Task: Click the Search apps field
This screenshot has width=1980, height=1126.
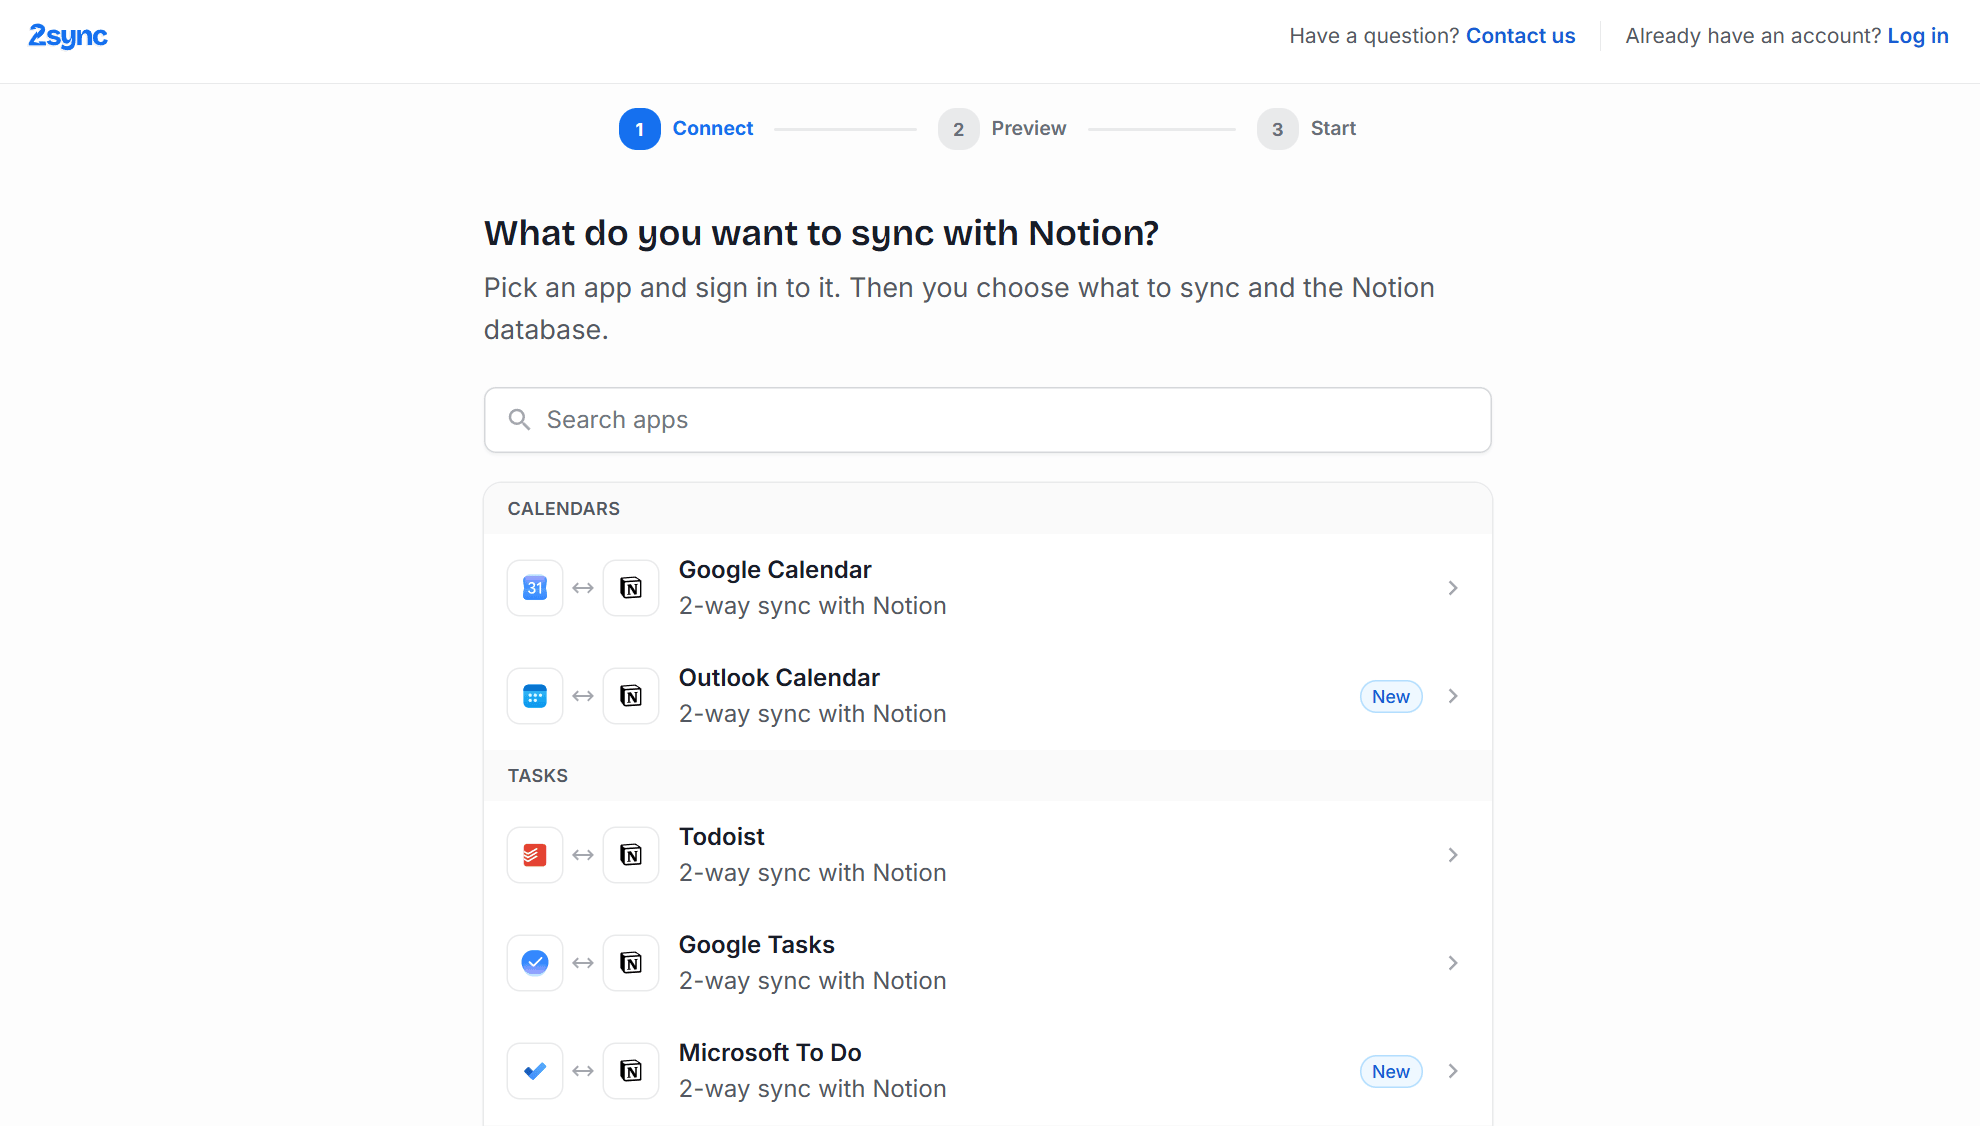Action: click(988, 420)
